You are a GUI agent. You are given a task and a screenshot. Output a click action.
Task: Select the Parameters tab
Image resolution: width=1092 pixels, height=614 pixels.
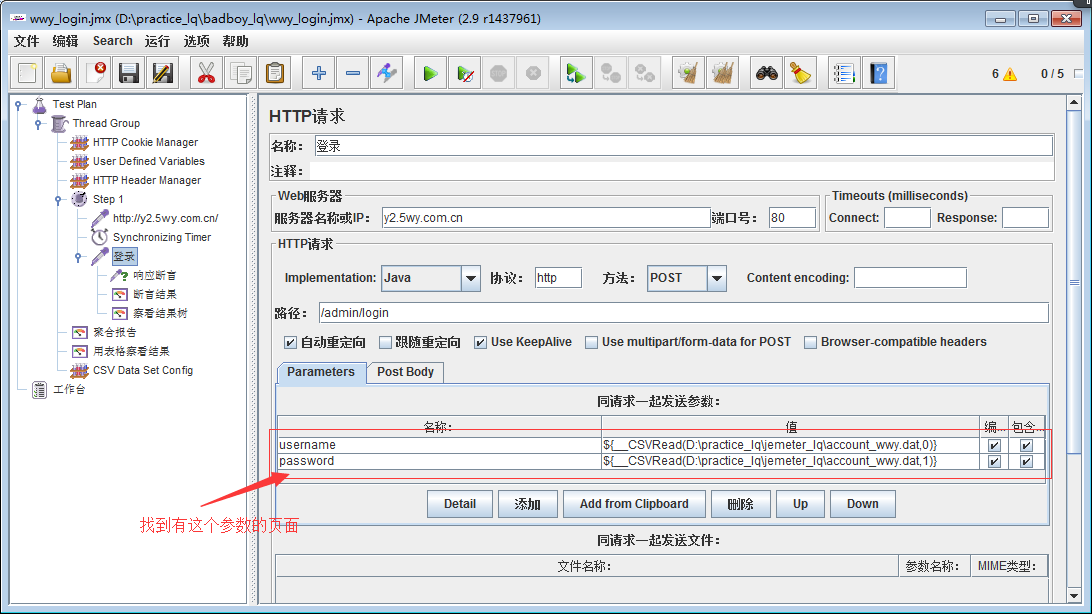pos(321,372)
